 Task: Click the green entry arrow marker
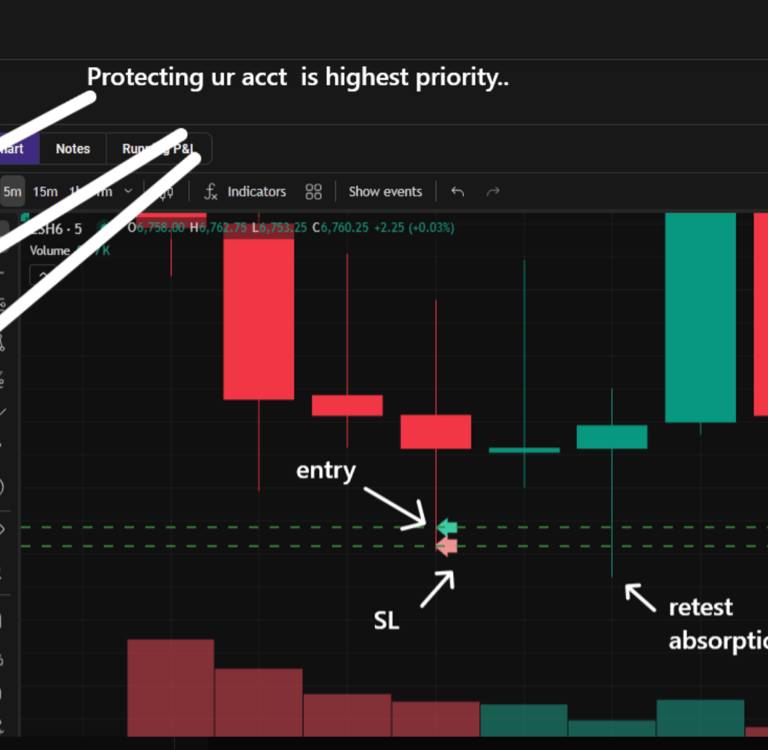447,527
